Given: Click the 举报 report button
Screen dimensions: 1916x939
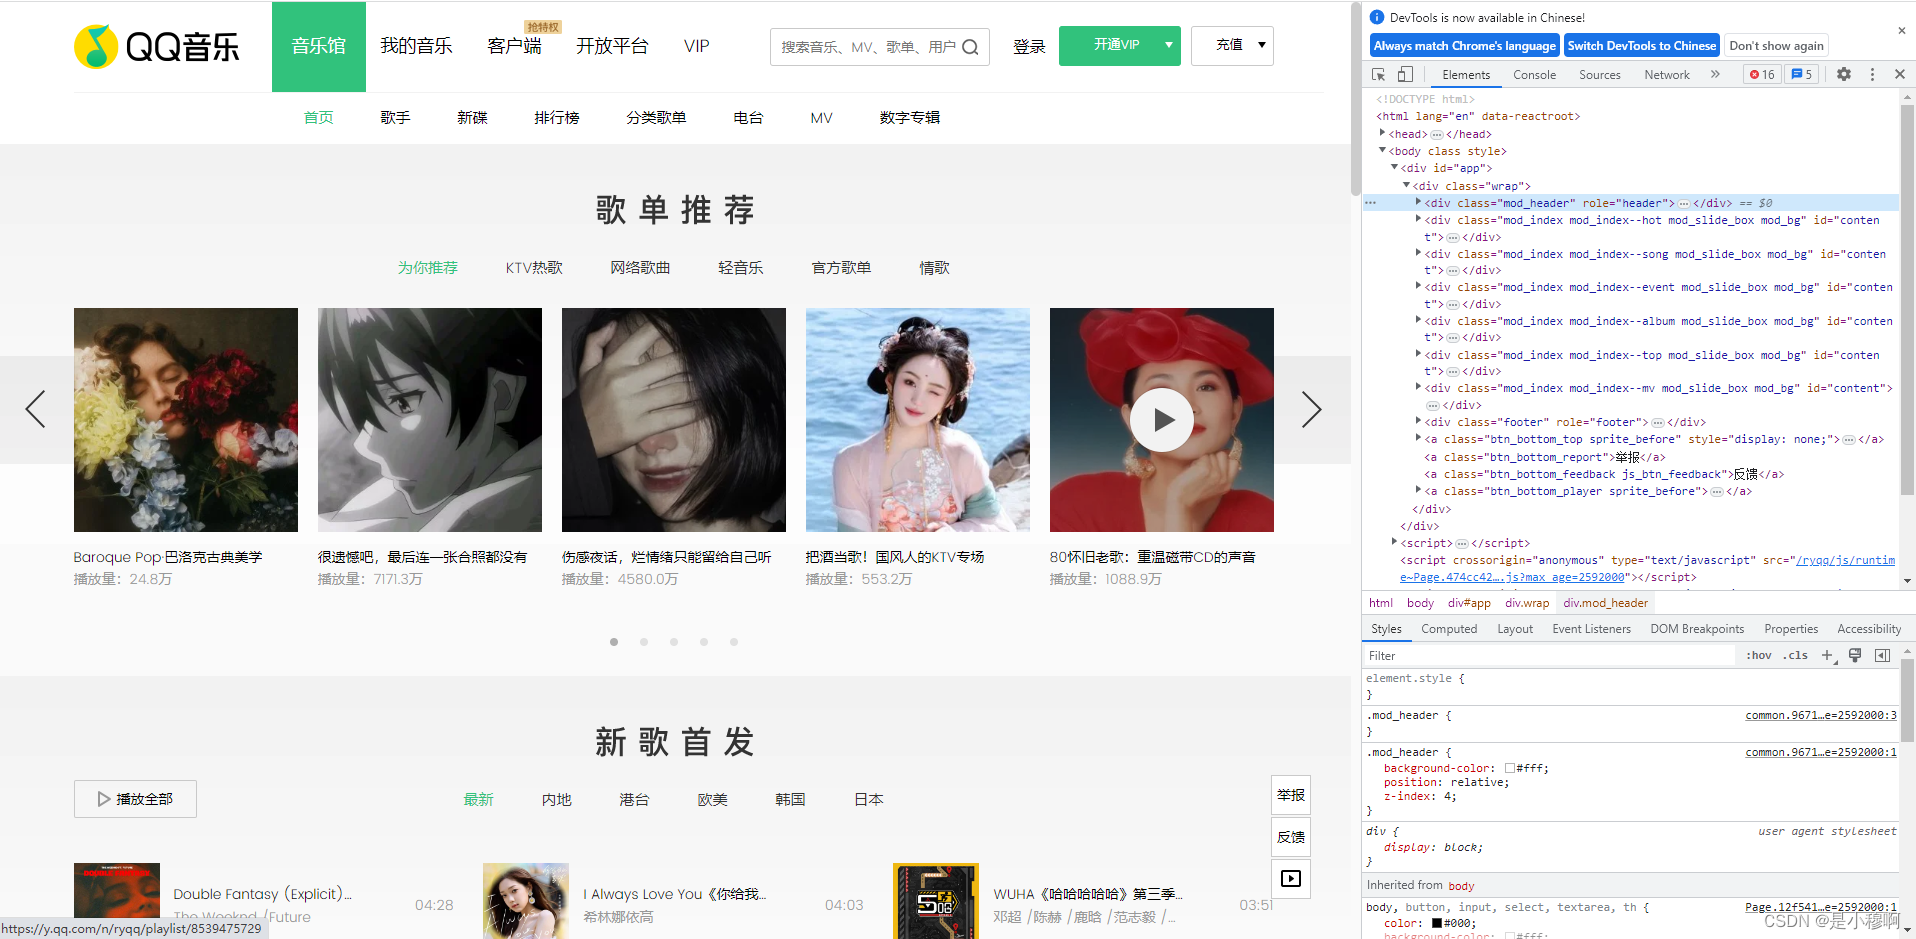Looking at the screenshot, I should [x=1291, y=795].
